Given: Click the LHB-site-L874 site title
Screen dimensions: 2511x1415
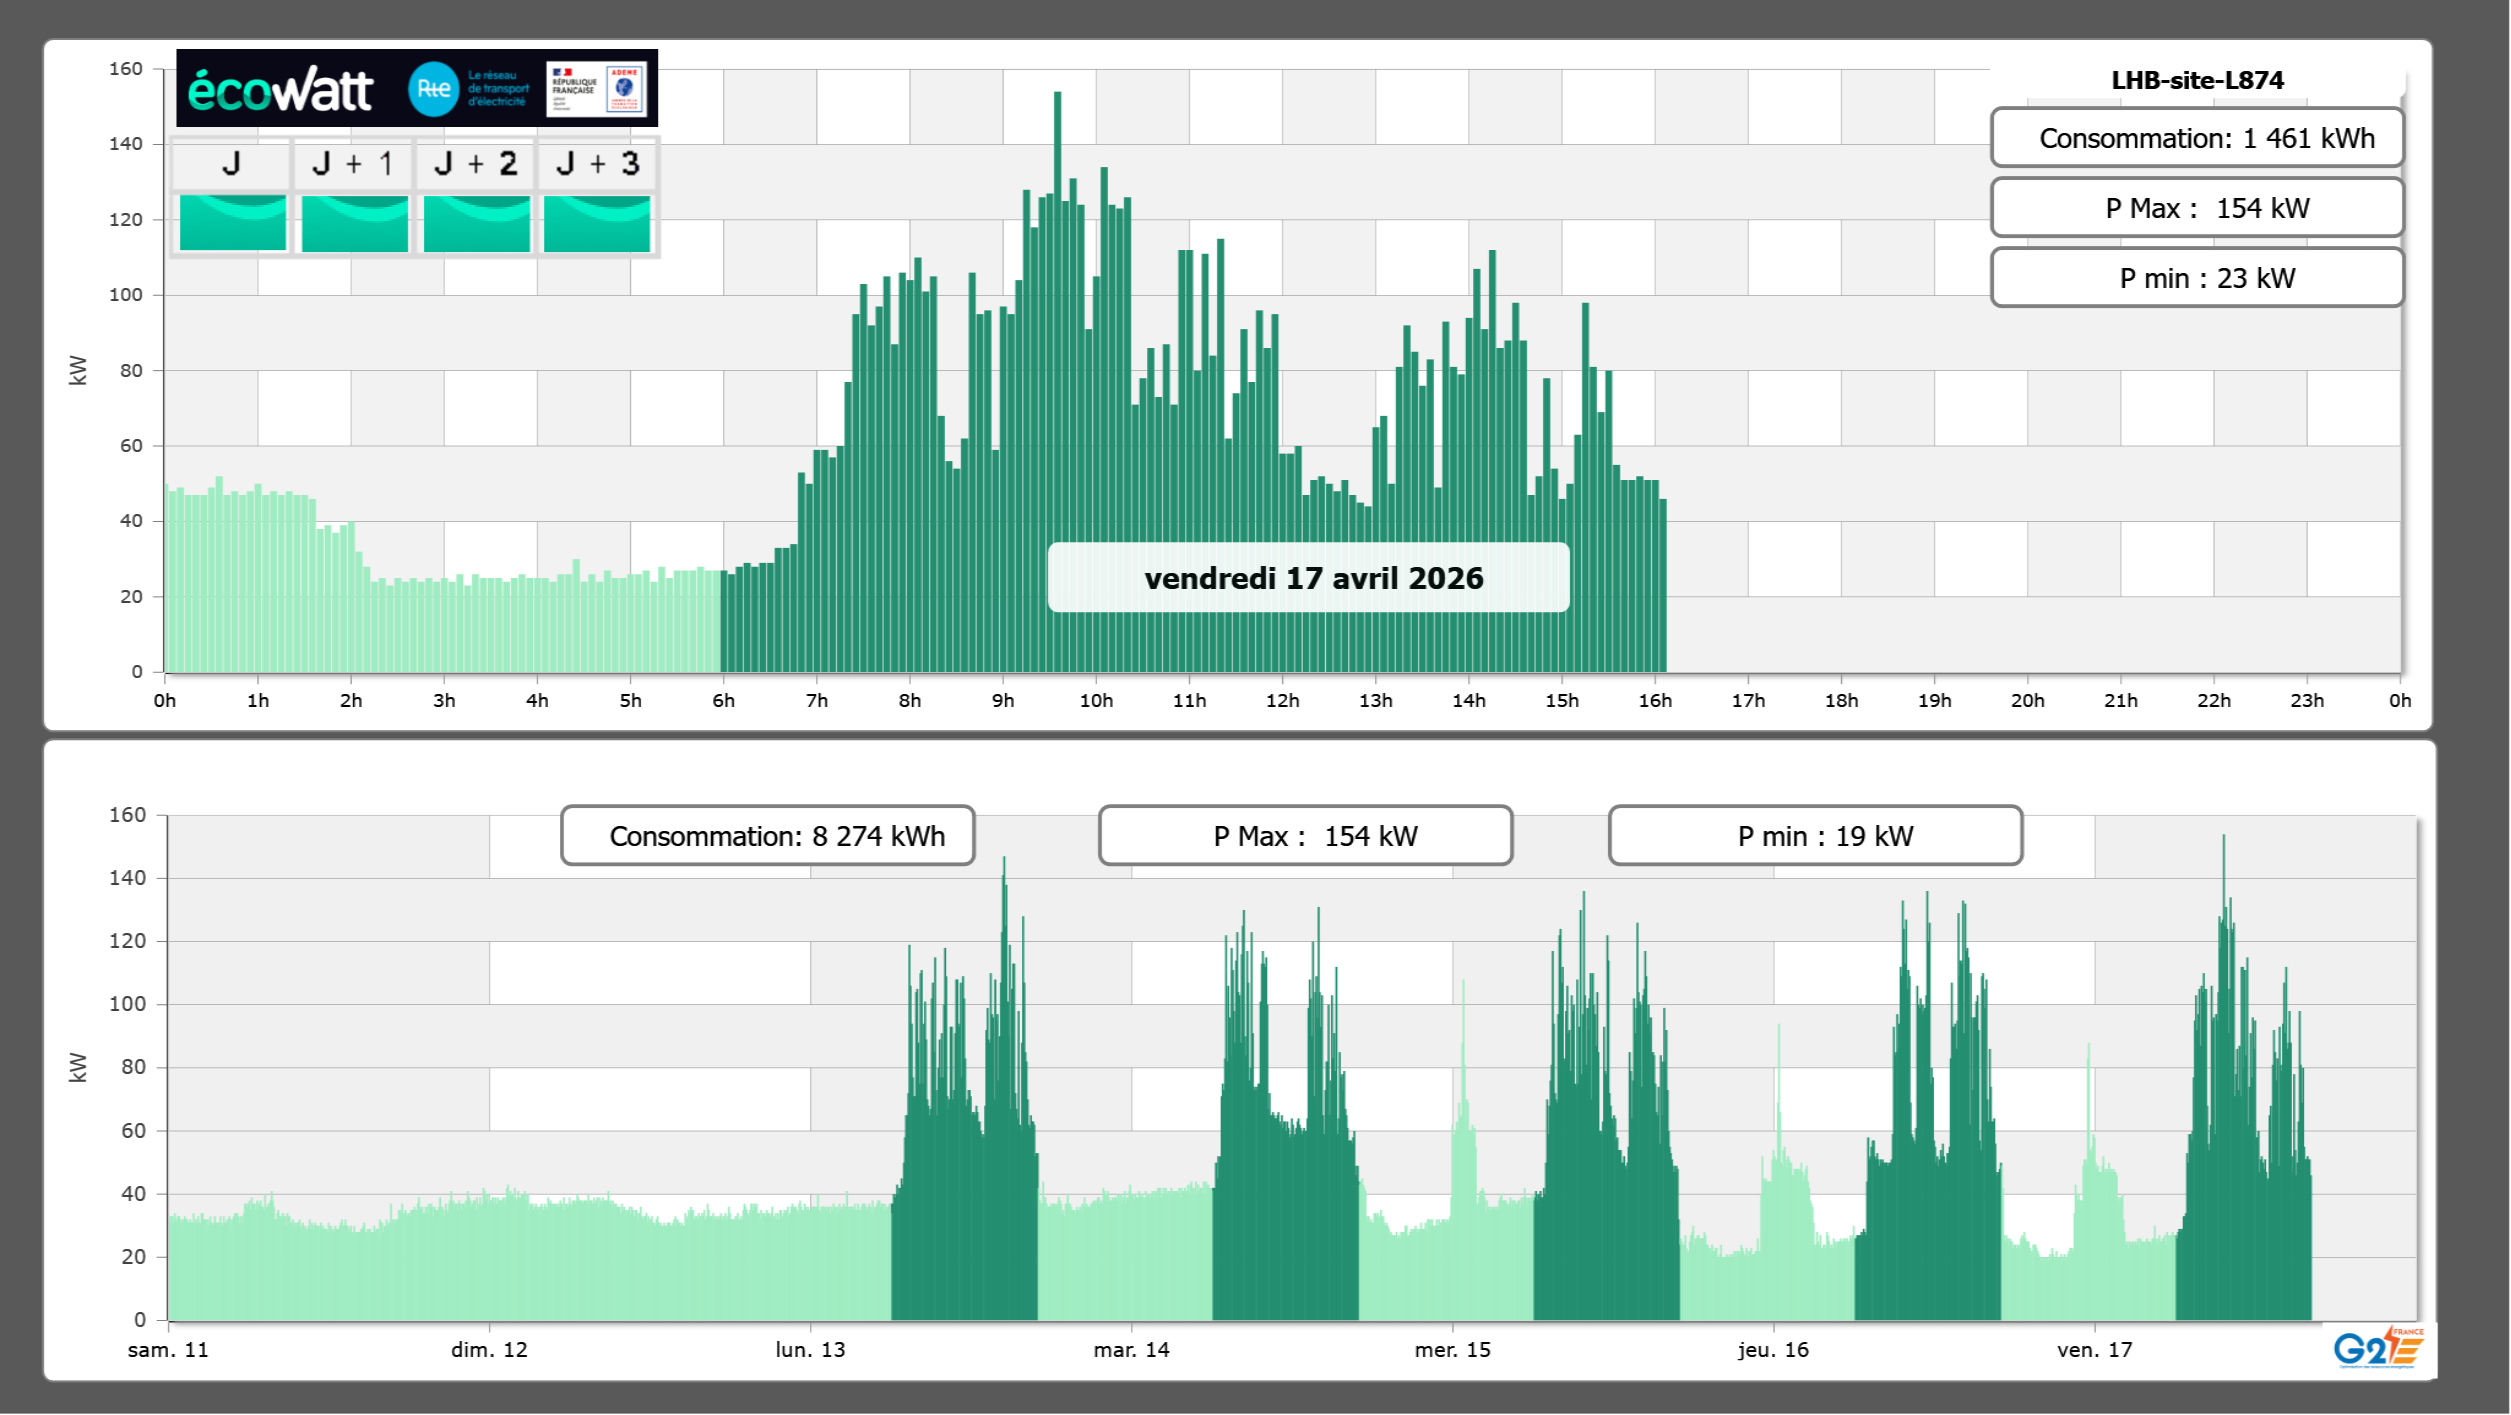Looking at the screenshot, I should 2197,80.
